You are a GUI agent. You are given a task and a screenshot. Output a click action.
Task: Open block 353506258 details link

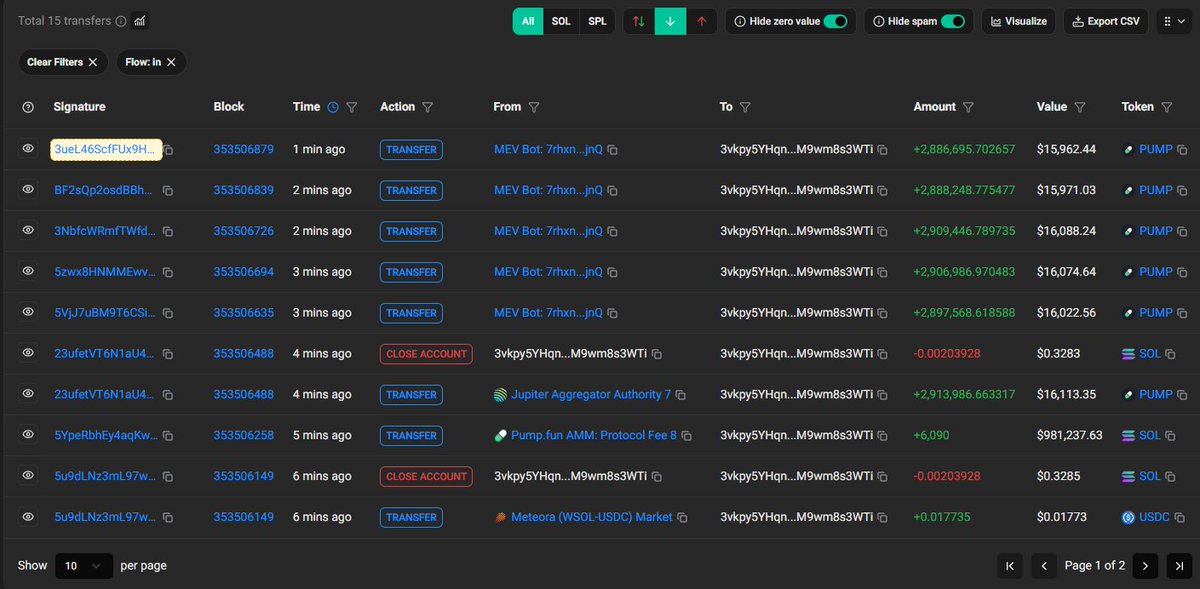[x=244, y=435]
